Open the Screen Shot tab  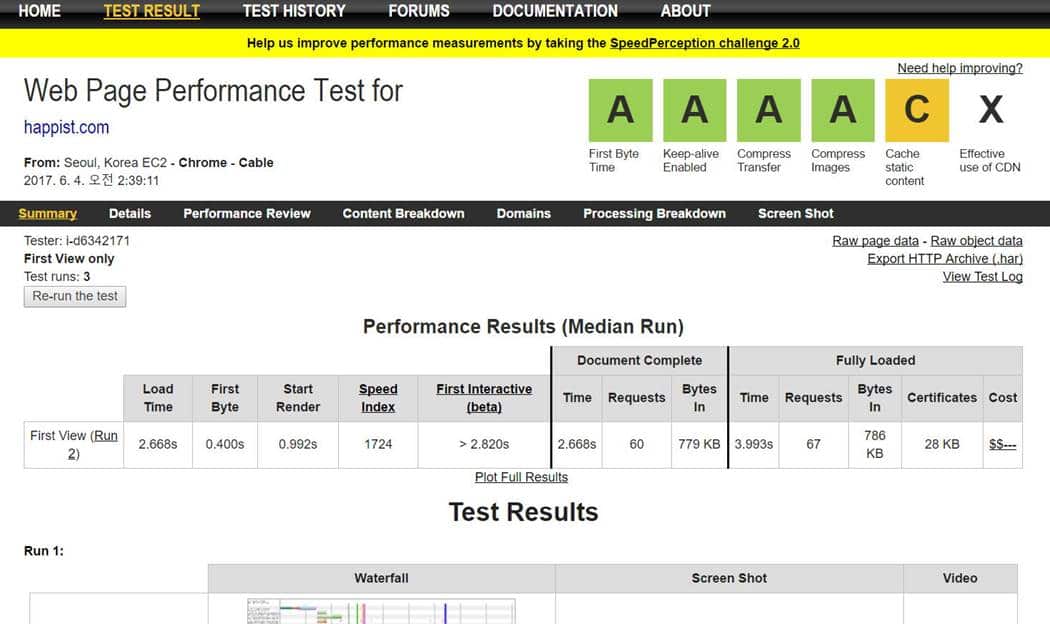(795, 213)
